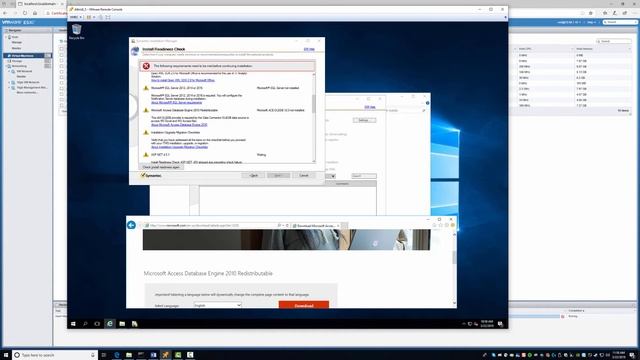
Task: Switch to Internet Explorer on the VM taskbar
Action: point(109,324)
